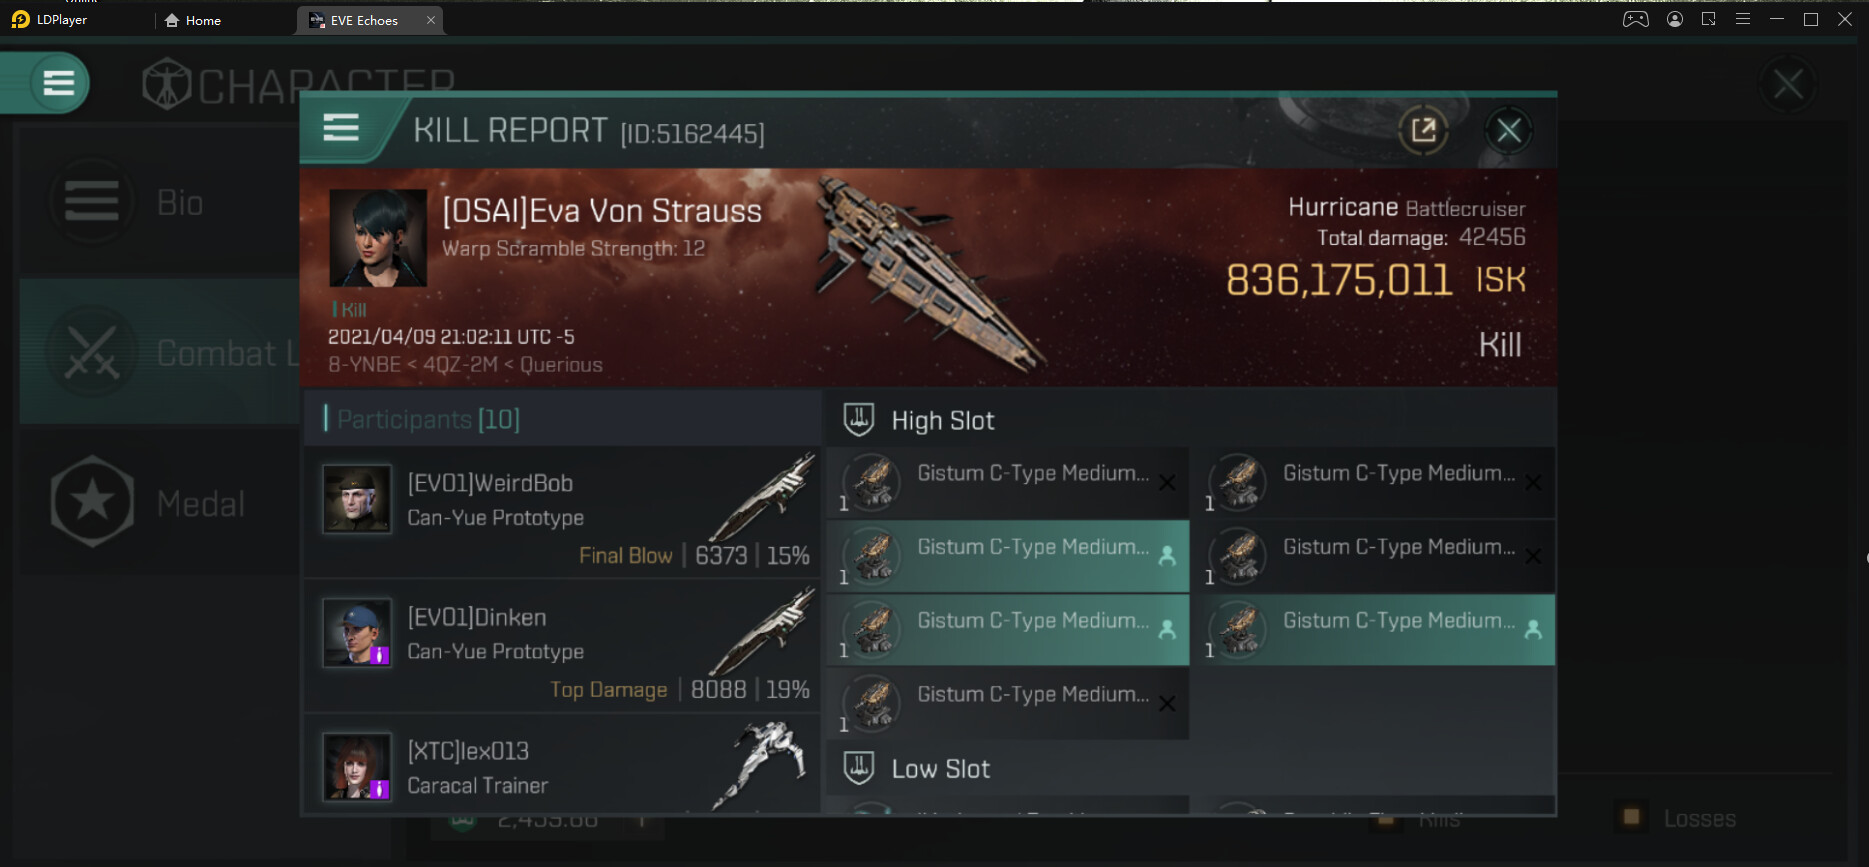Select the Combat Log tab
The height and width of the screenshot is (867, 1869).
click(160, 353)
